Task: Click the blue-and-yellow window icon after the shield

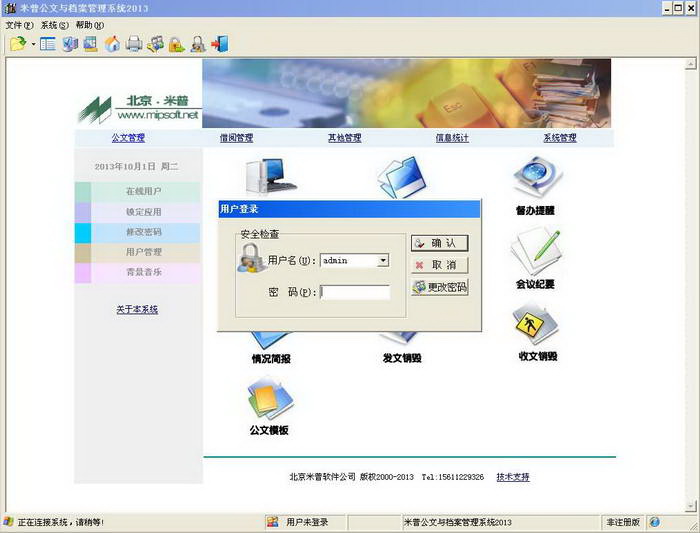Action: coord(91,44)
